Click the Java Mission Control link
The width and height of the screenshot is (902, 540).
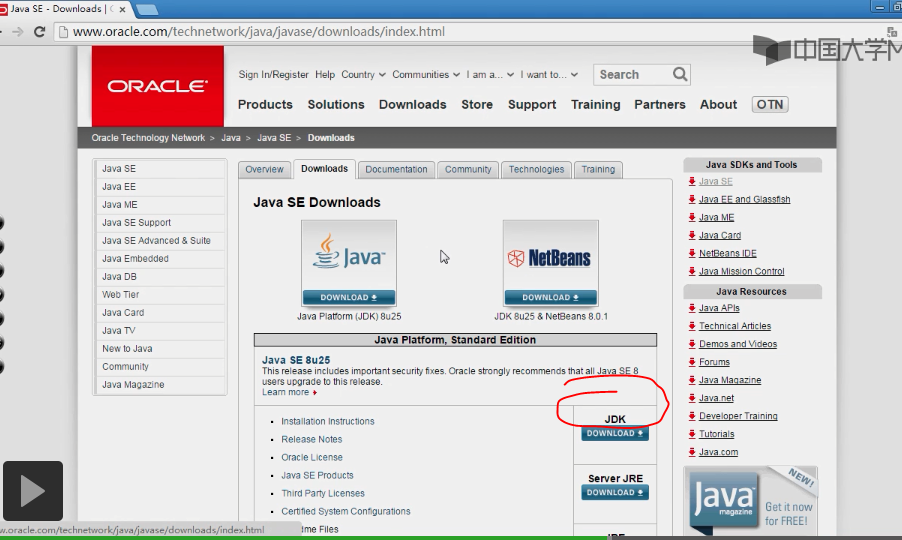click(742, 271)
